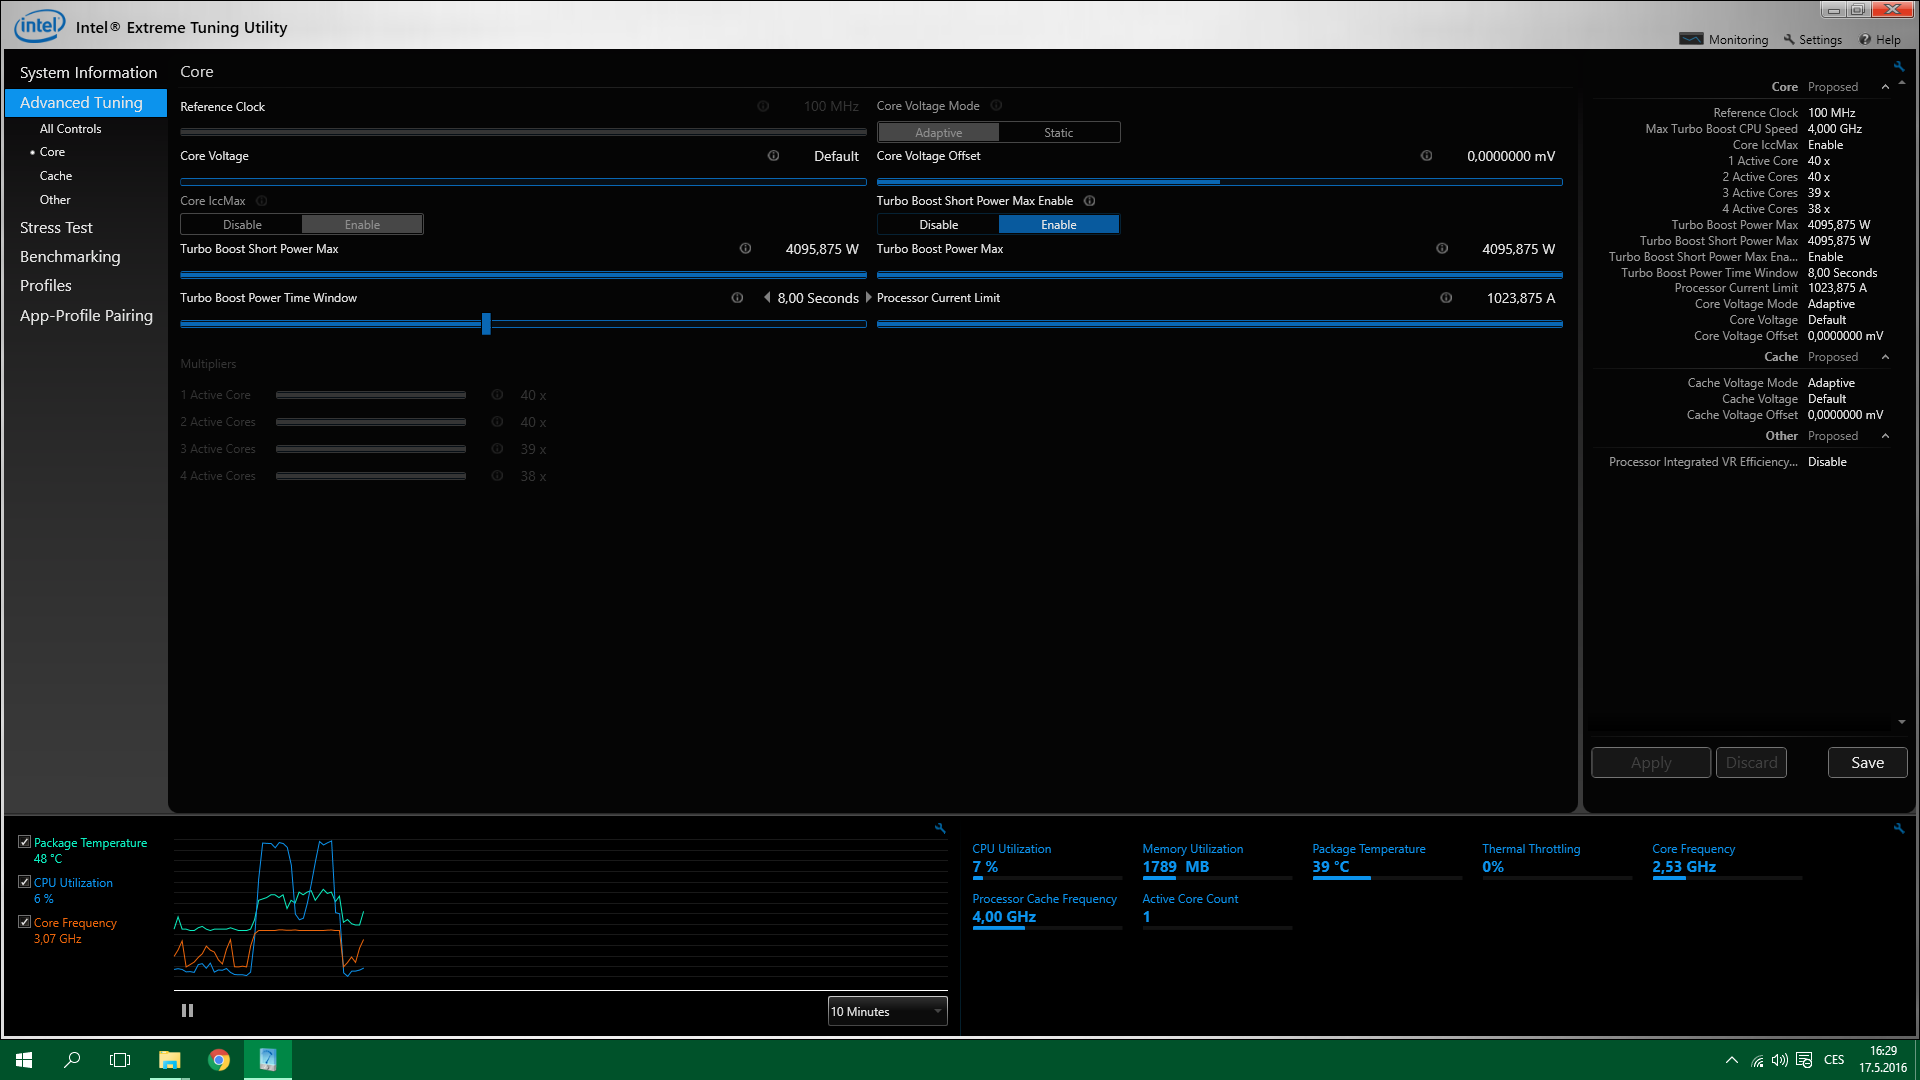Open the 10 Minutes time range dropdown

coord(887,1012)
